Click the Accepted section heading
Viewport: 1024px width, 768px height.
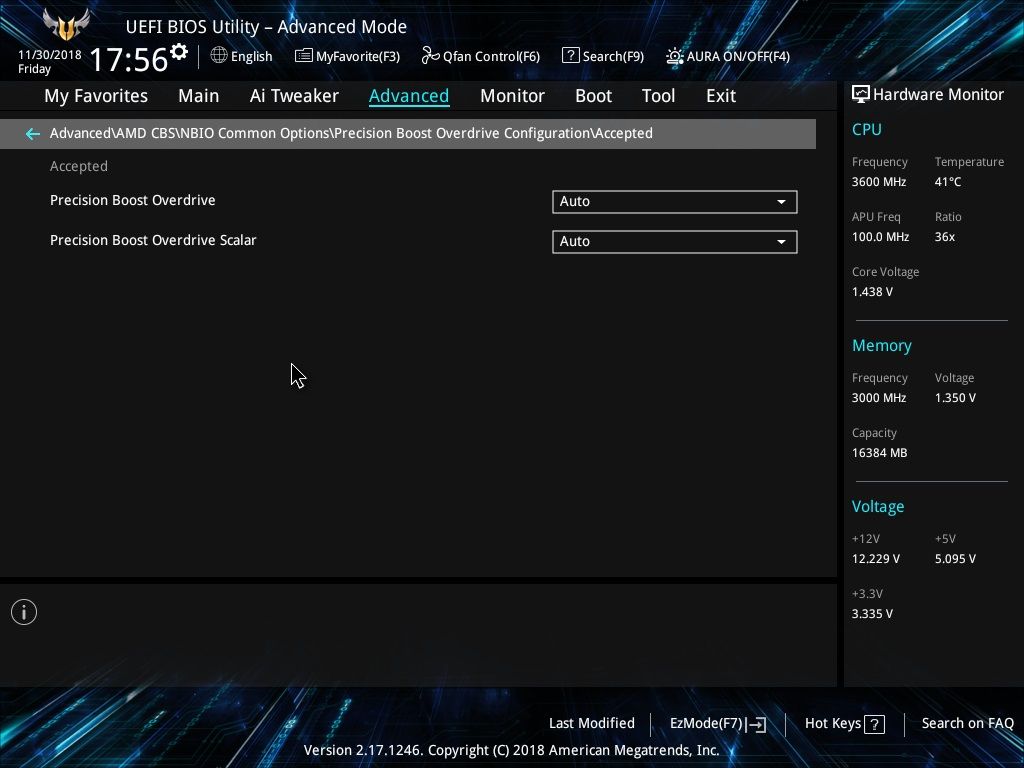pos(78,167)
